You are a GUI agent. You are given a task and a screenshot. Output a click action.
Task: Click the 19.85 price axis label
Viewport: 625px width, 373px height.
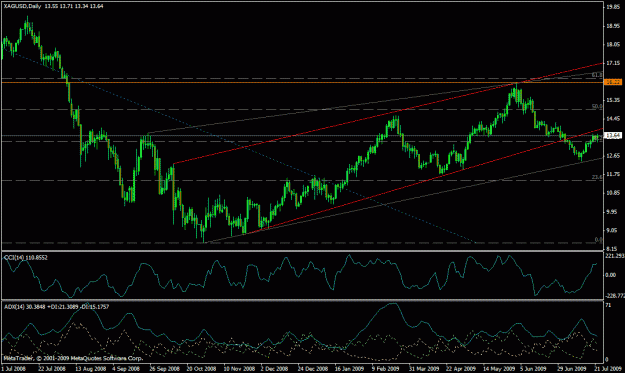[613, 7]
